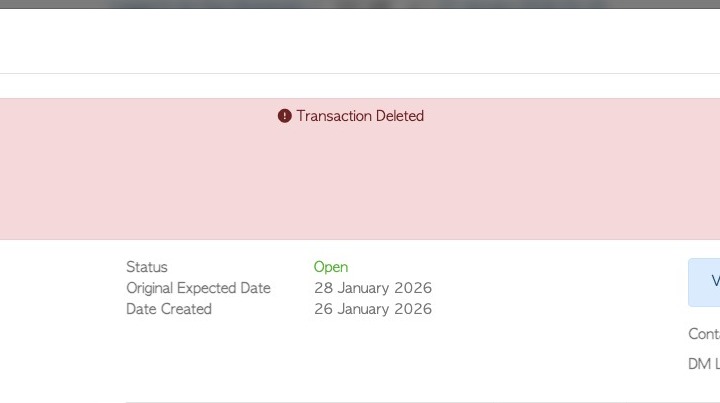Click the truncated "Conta" text at right
The image size is (720, 403).
704,334
